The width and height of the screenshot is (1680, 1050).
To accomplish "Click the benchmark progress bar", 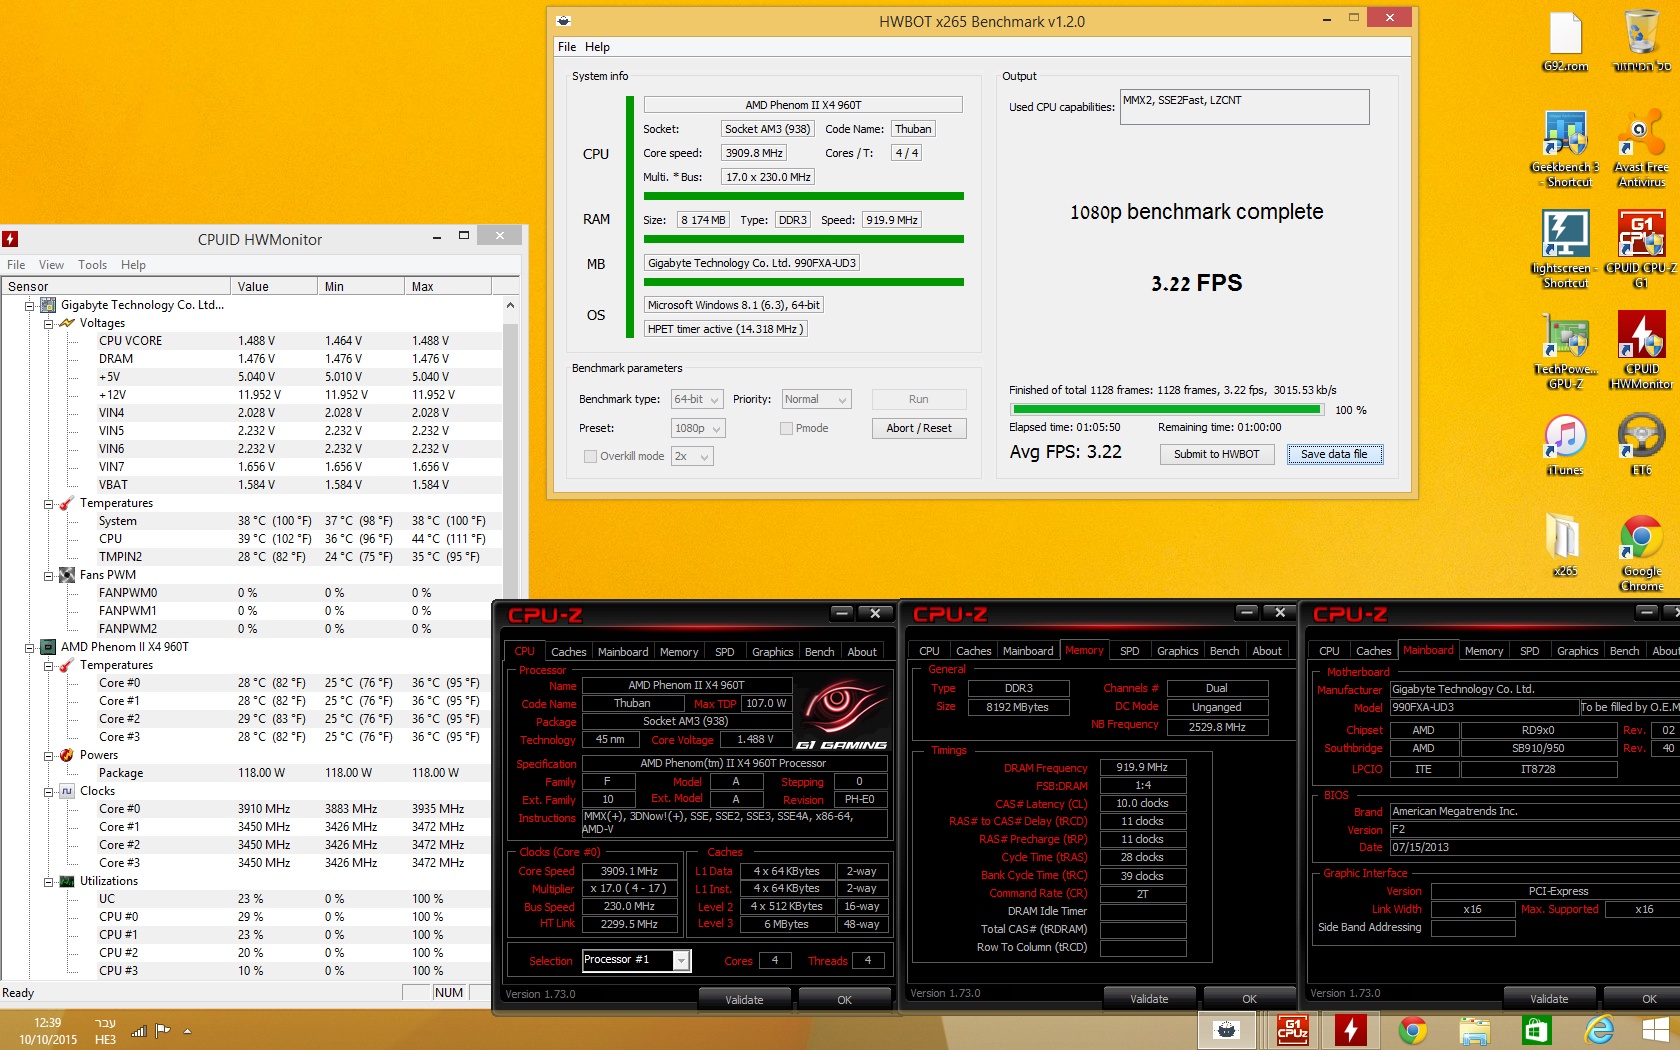I will (1166, 409).
